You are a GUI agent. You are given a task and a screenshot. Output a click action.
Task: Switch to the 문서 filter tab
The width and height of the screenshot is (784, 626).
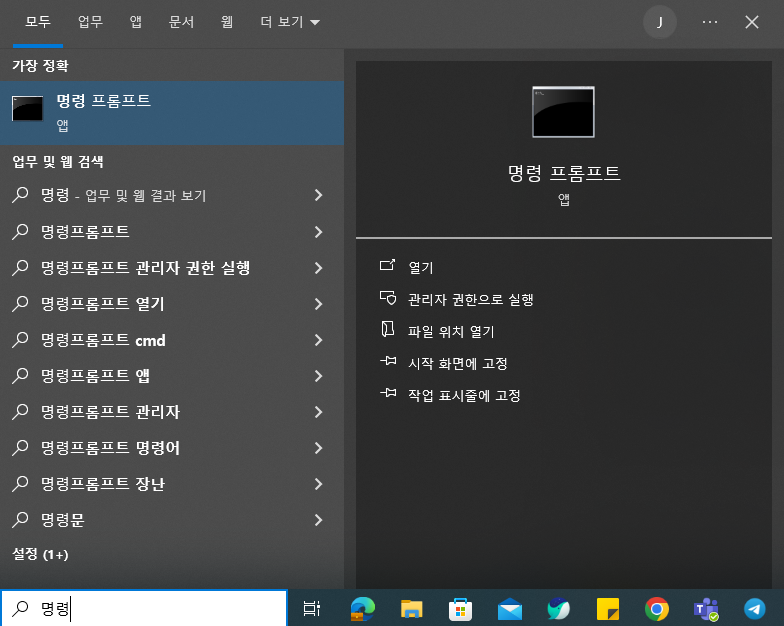(181, 22)
